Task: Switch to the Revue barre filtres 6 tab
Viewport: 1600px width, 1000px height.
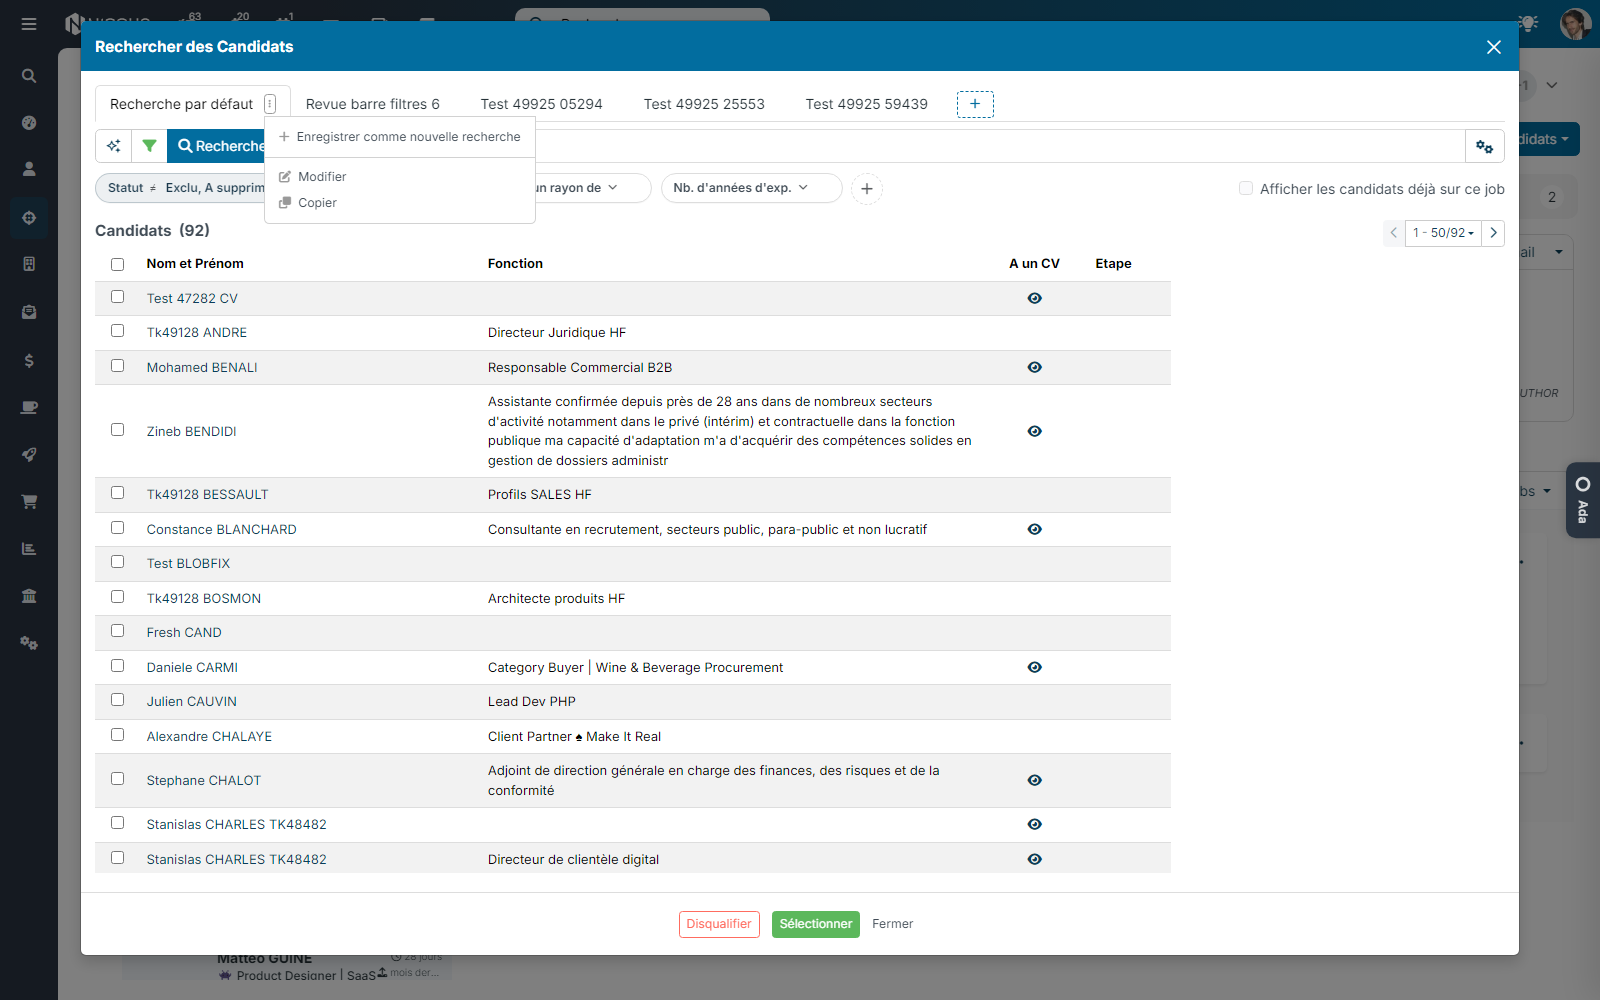Action: point(373,104)
